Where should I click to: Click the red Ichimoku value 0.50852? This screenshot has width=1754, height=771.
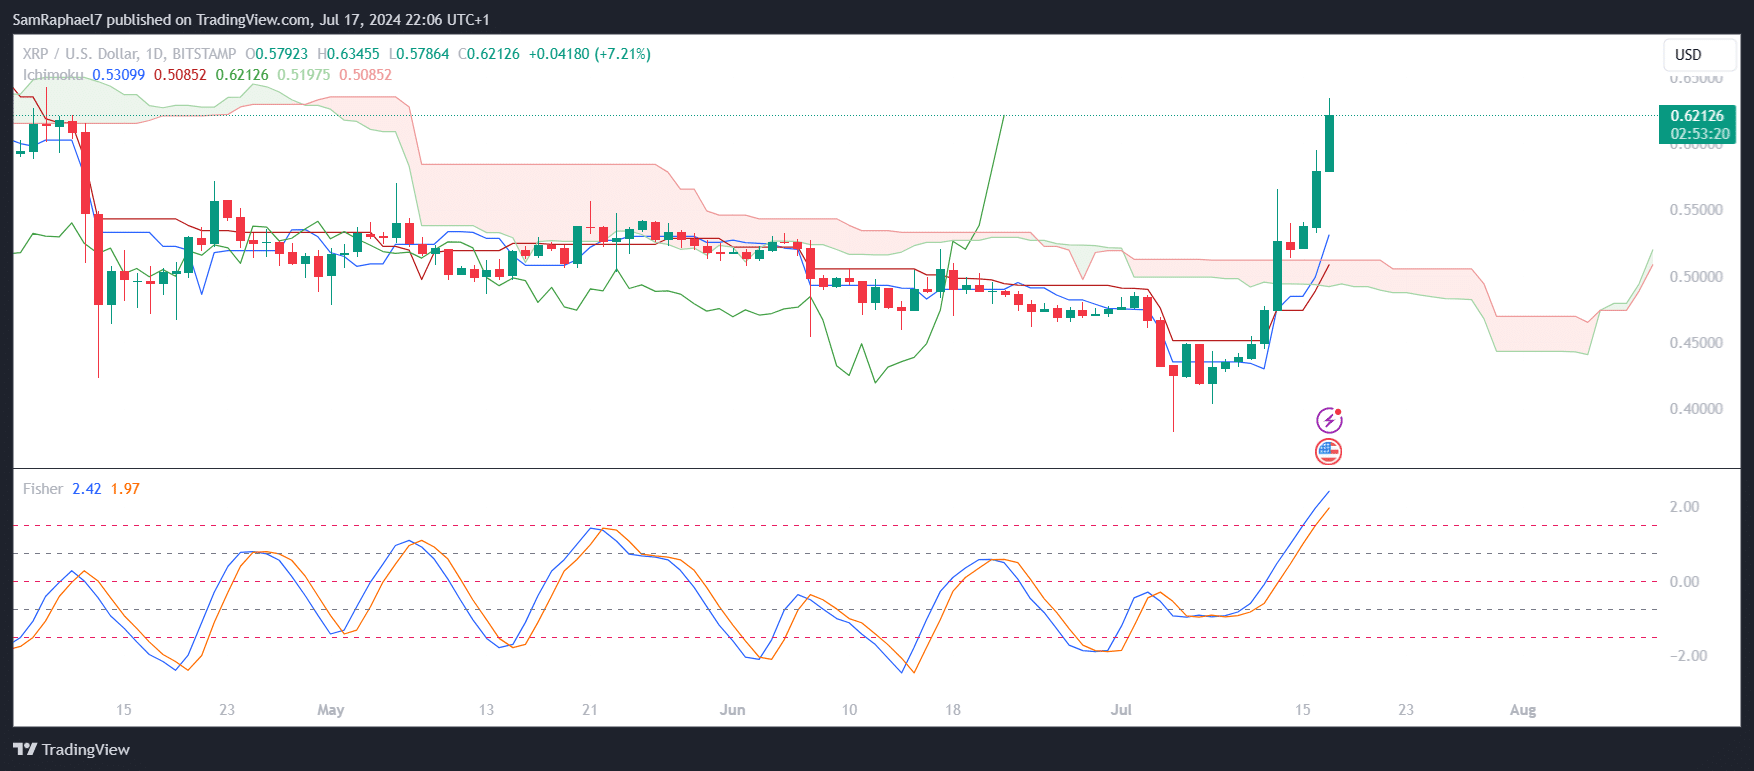tap(180, 75)
